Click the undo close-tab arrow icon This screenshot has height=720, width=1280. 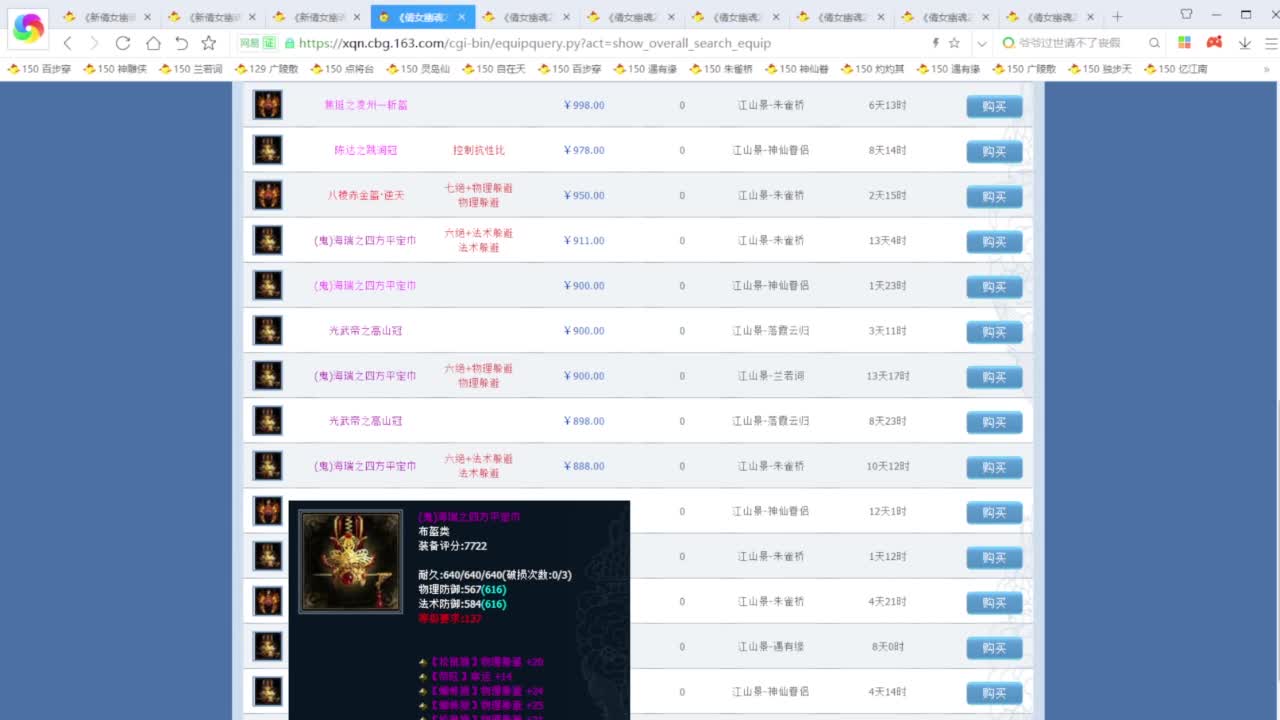[x=181, y=43]
